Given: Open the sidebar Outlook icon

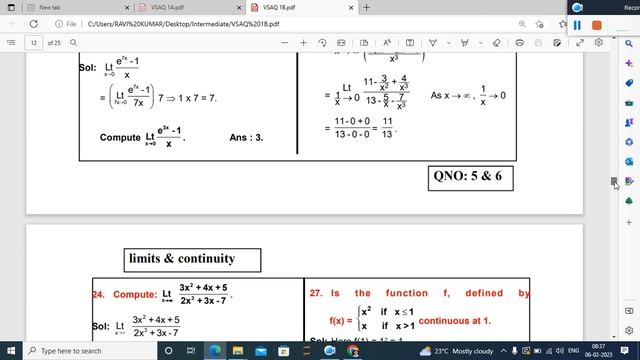Looking at the screenshot, I should click(629, 162).
